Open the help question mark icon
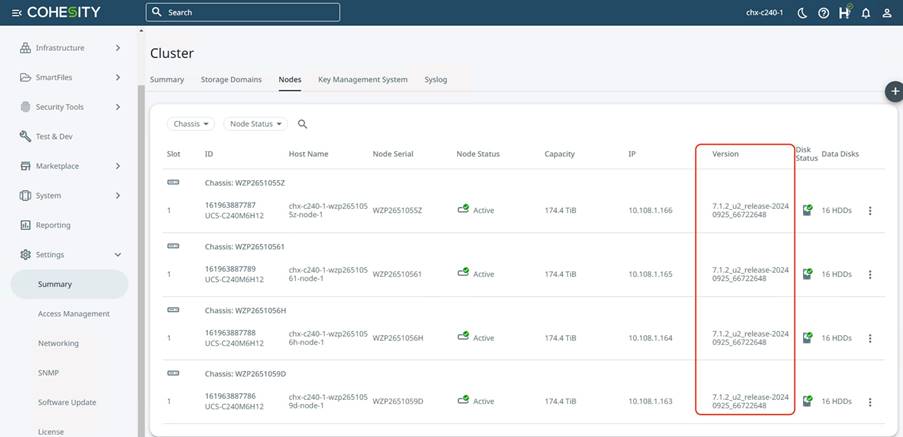Viewport: 903px width, 437px height. point(823,13)
